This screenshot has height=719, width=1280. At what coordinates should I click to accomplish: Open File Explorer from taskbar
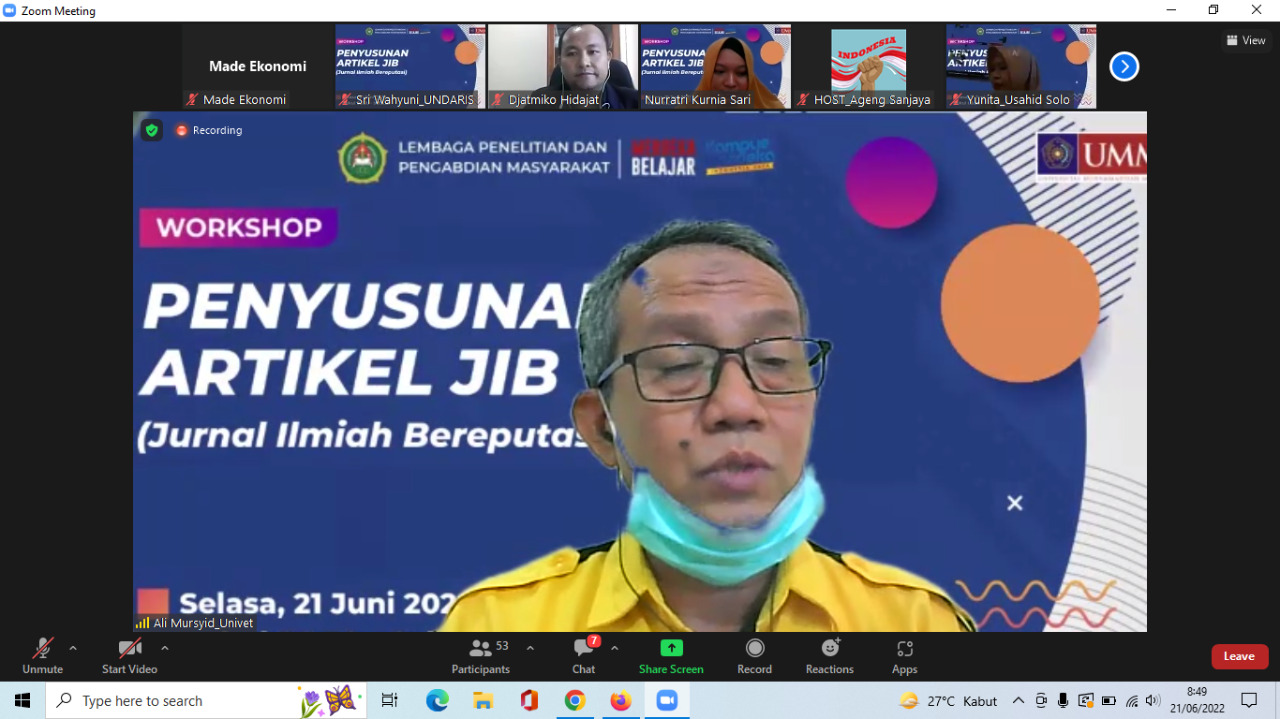coord(483,701)
